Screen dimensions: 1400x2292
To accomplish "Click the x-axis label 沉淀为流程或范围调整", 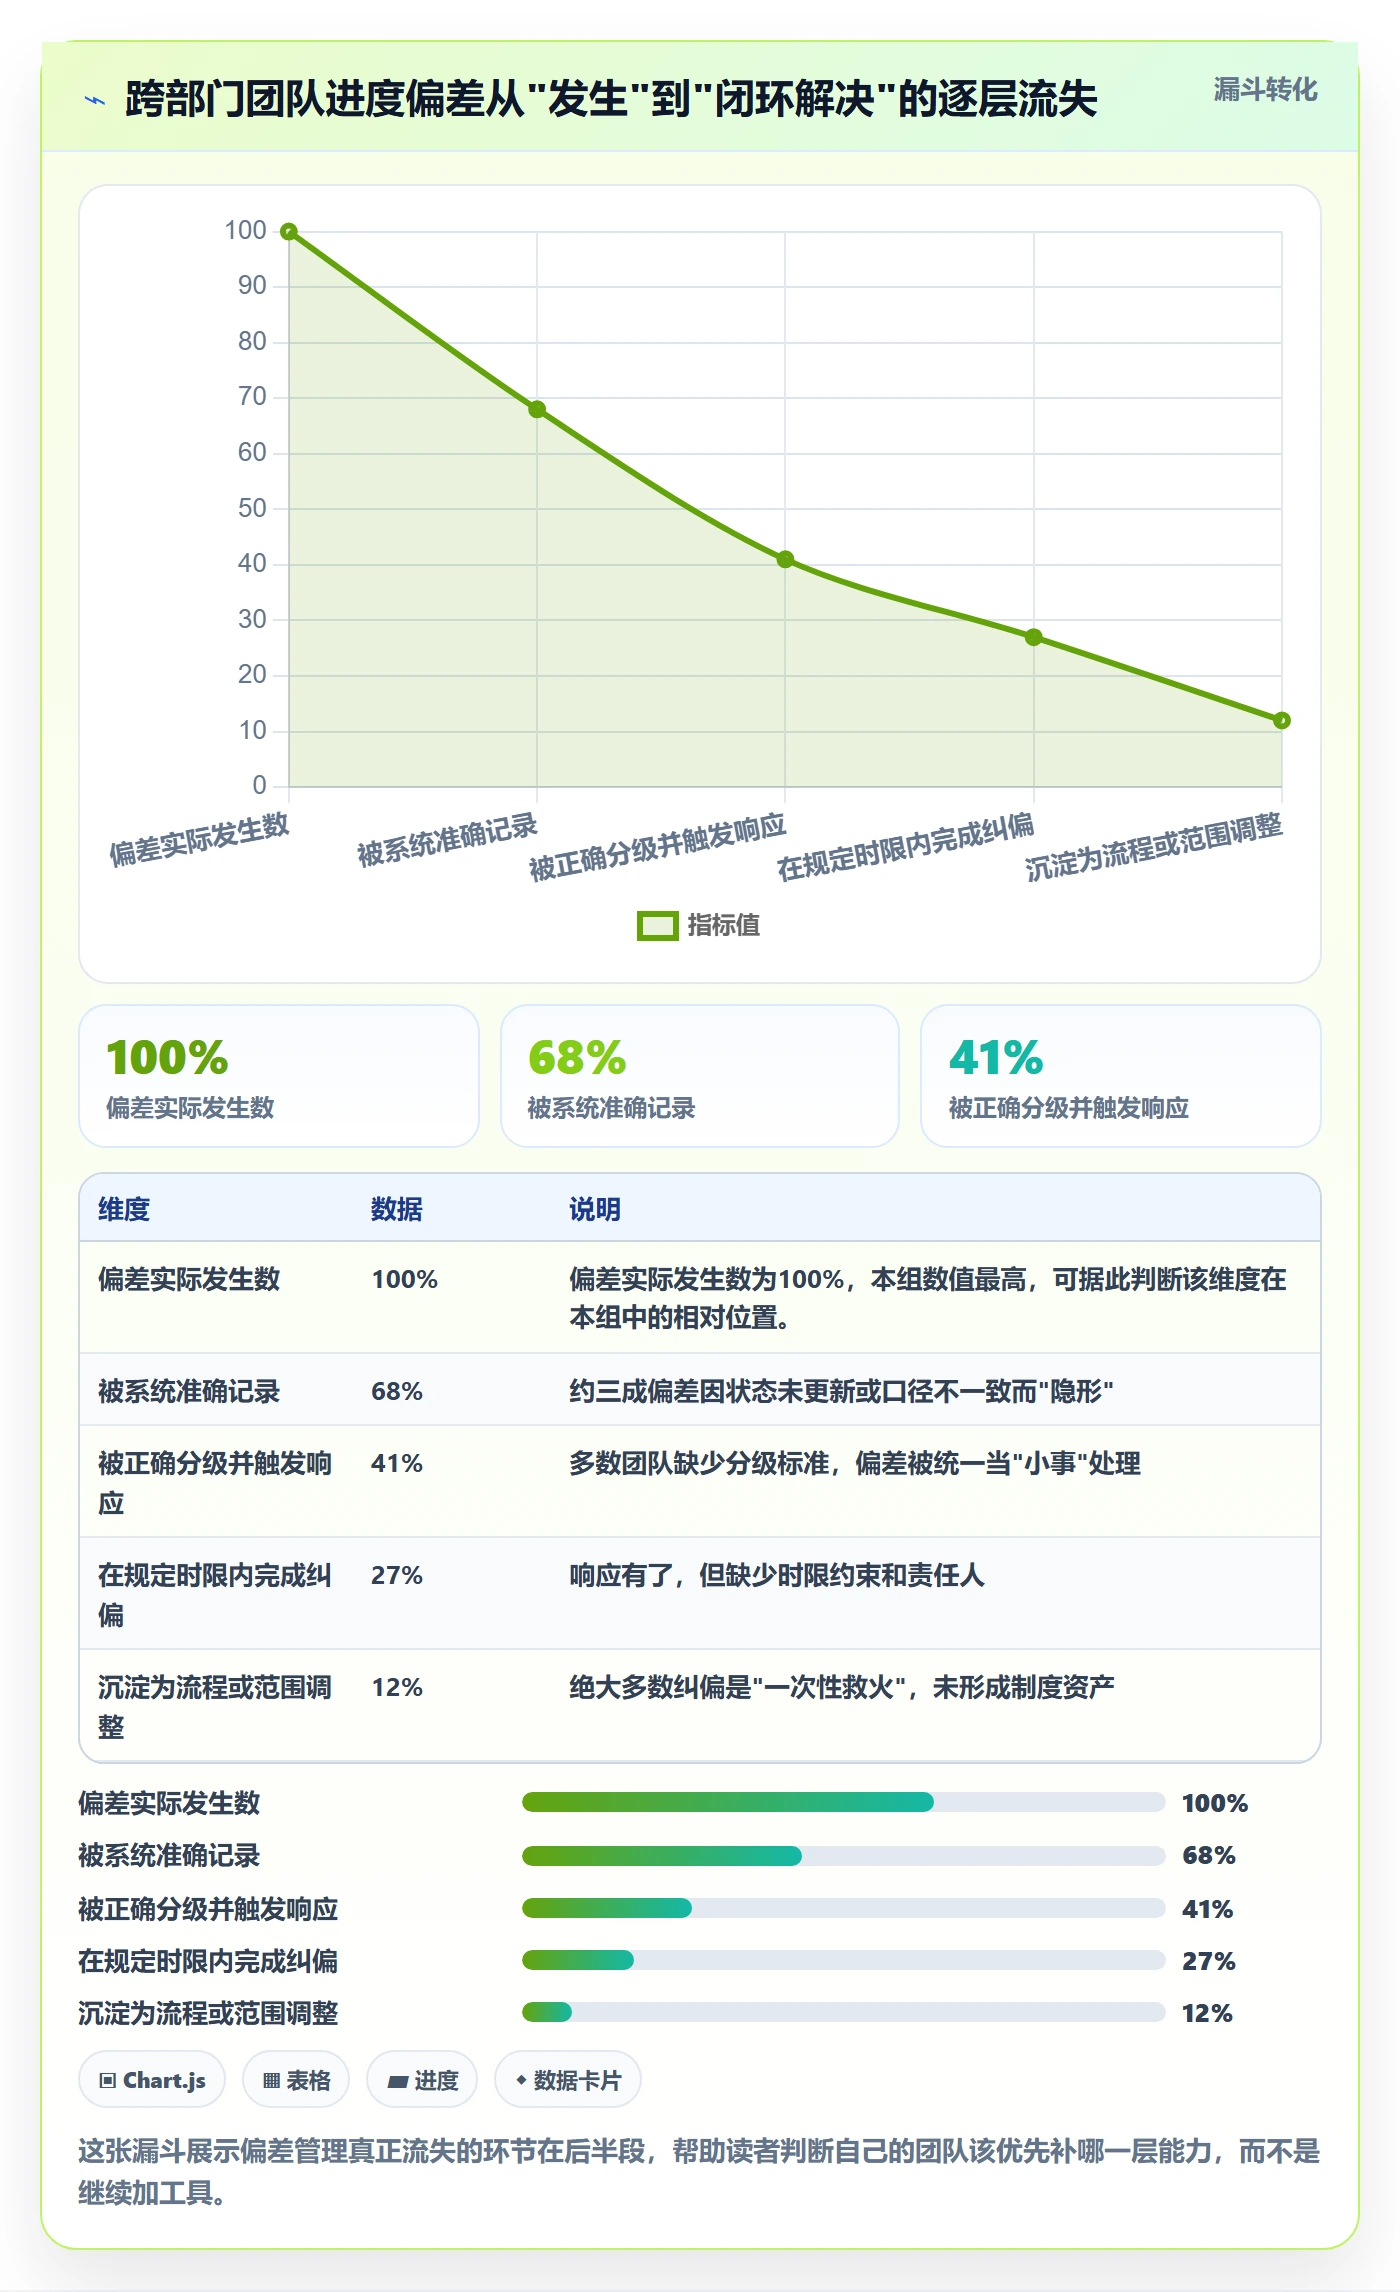I will tap(1154, 847).
